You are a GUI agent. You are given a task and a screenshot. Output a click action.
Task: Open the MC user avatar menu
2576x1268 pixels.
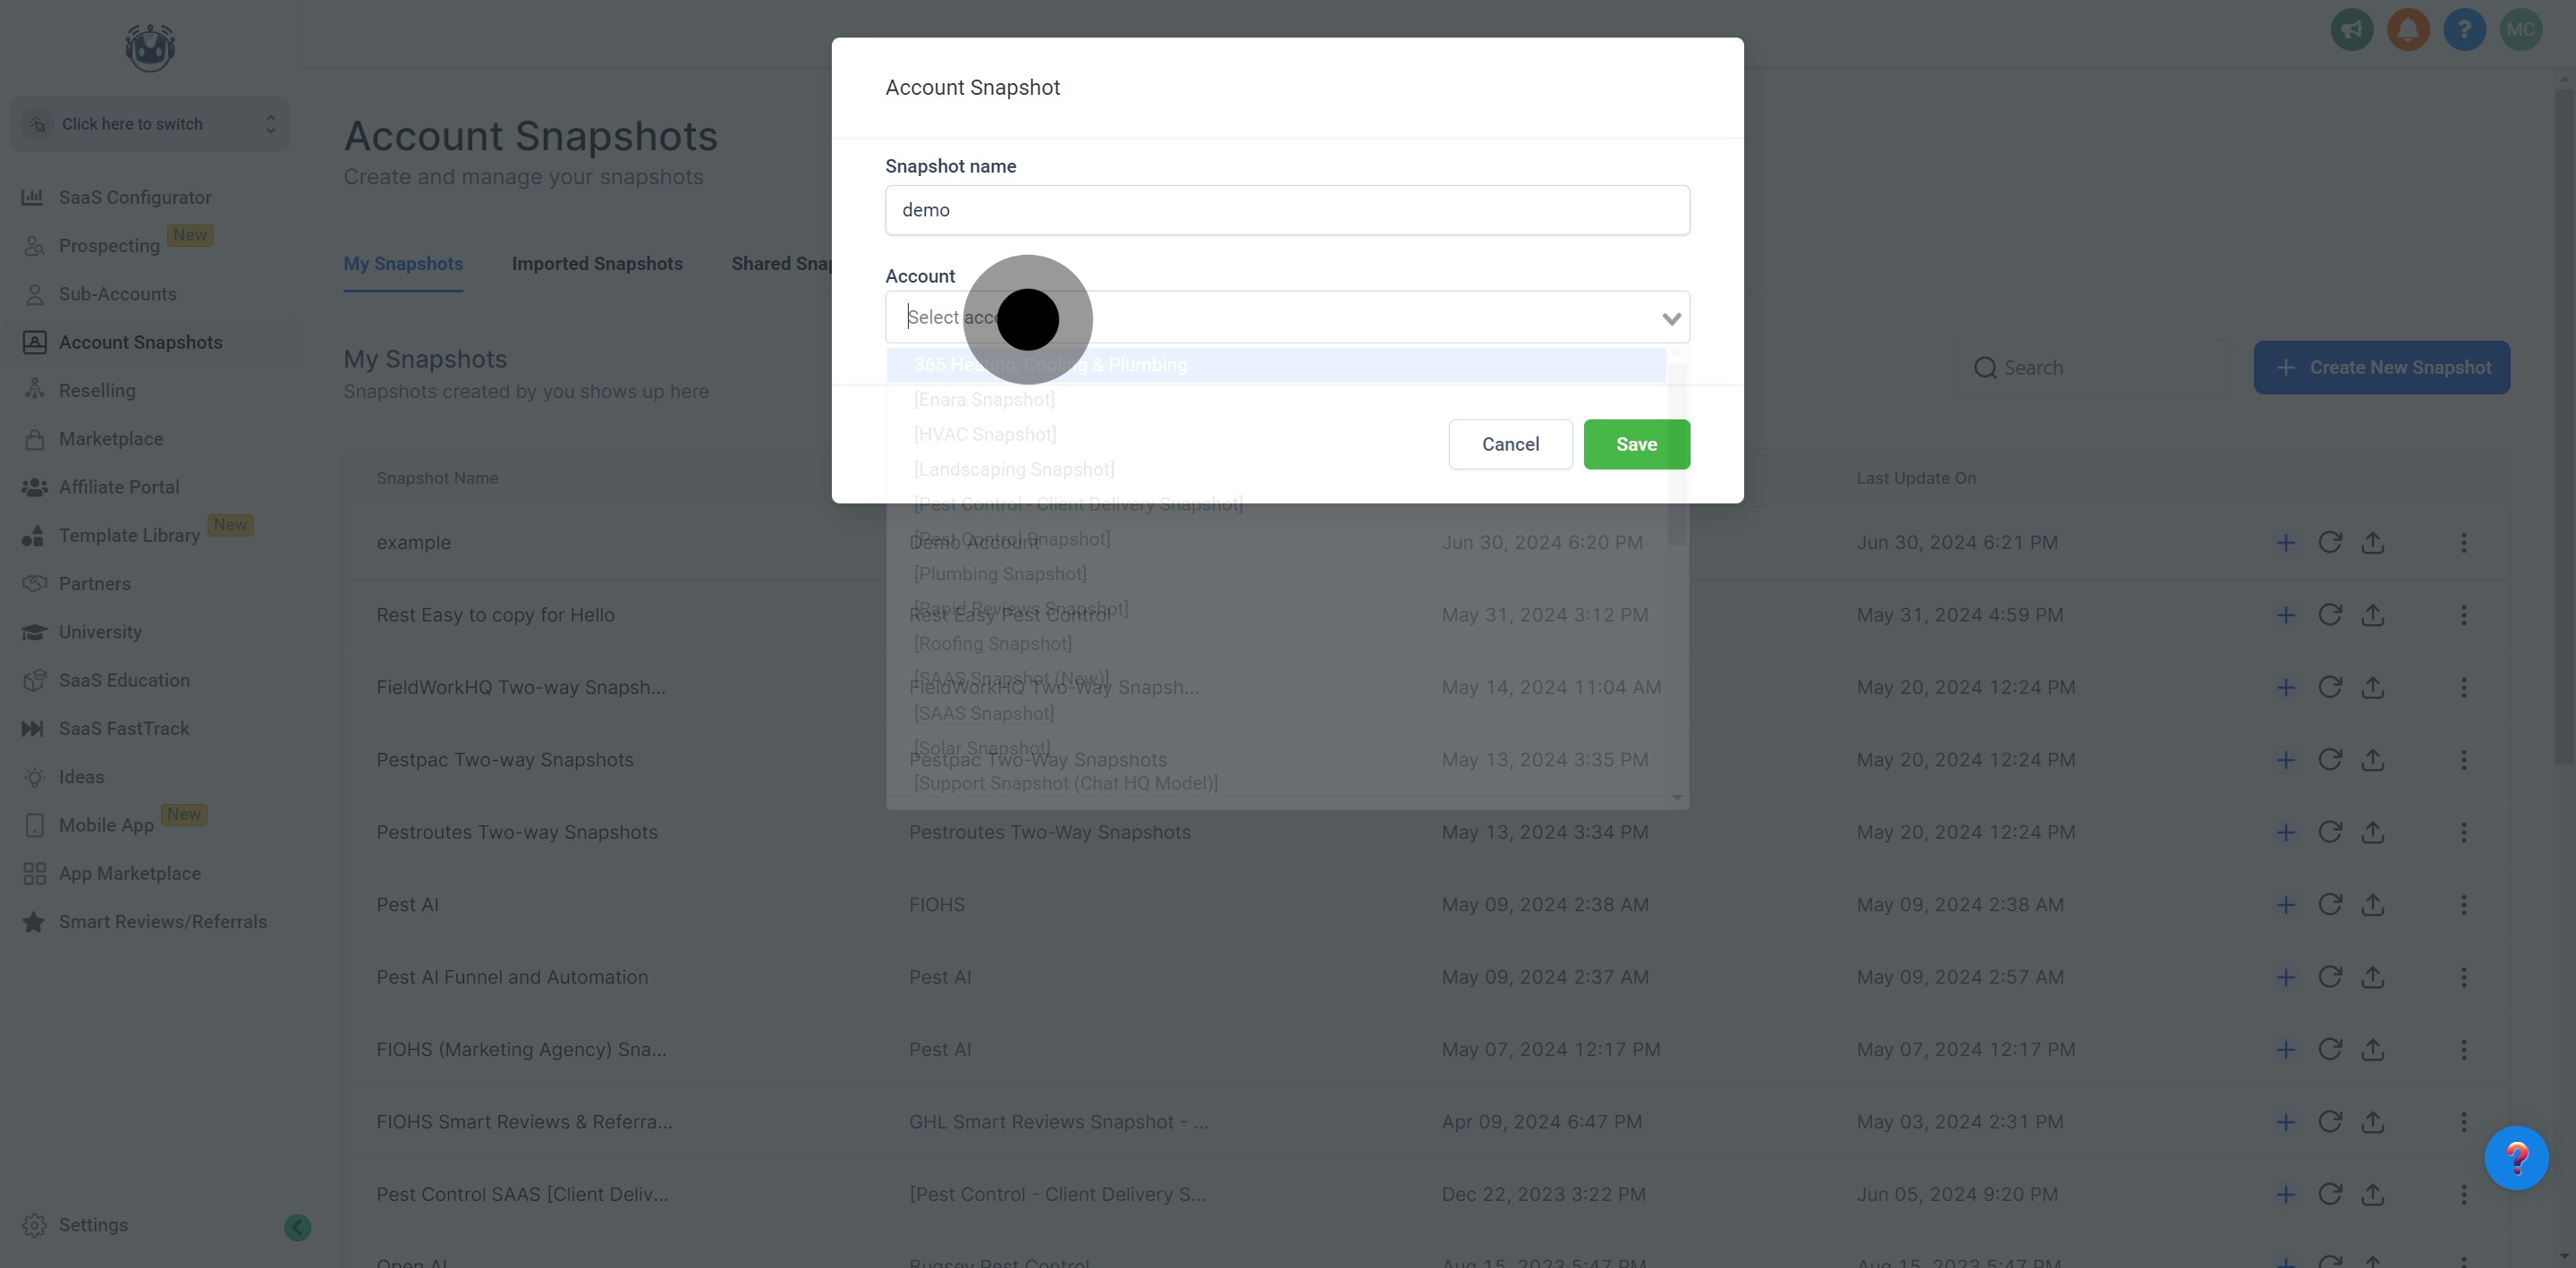click(2520, 30)
